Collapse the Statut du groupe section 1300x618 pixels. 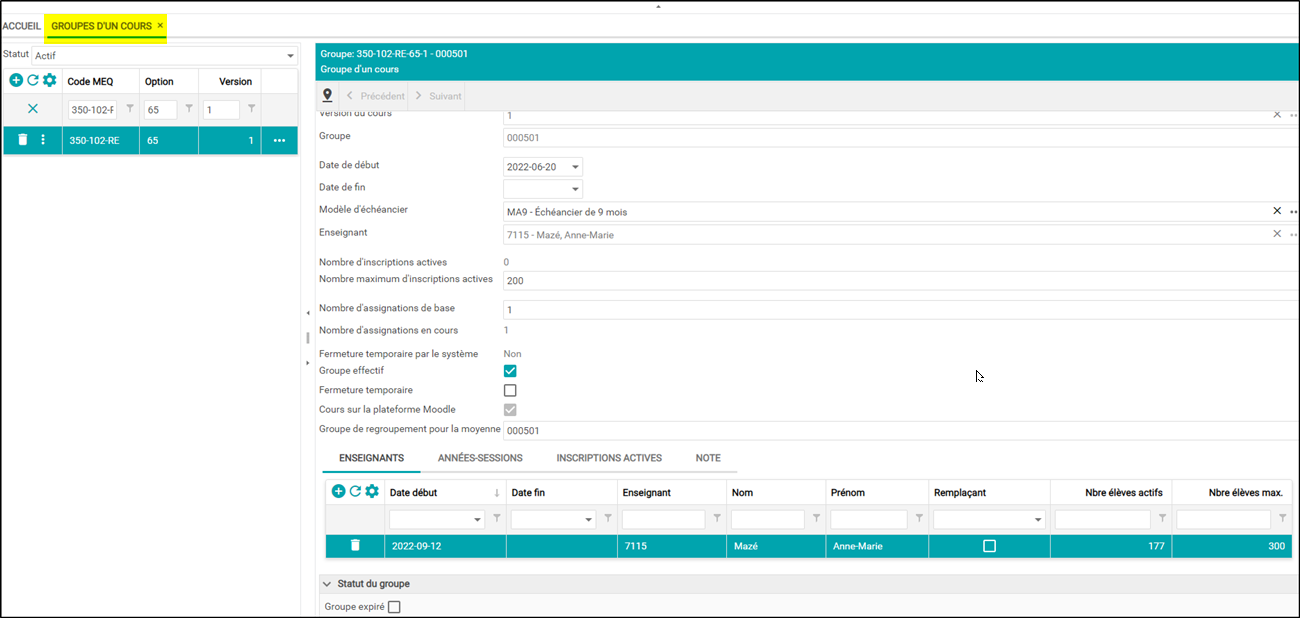pyautogui.click(x=326, y=584)
